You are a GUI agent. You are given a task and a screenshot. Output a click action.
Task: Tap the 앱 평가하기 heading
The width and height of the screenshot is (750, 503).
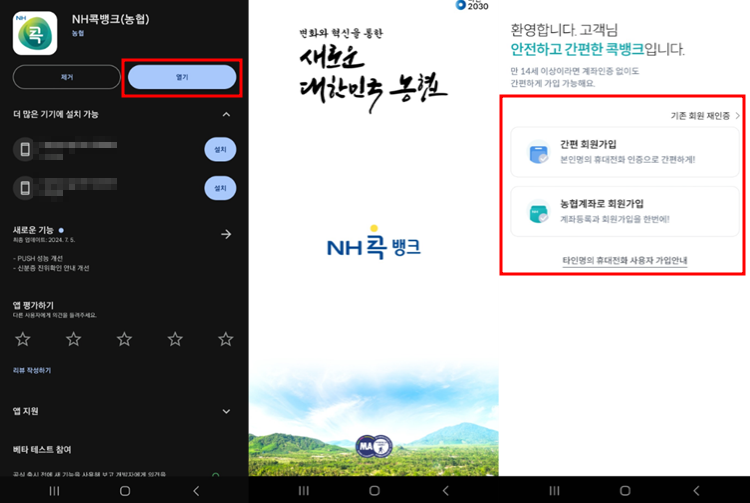[33, 305]
